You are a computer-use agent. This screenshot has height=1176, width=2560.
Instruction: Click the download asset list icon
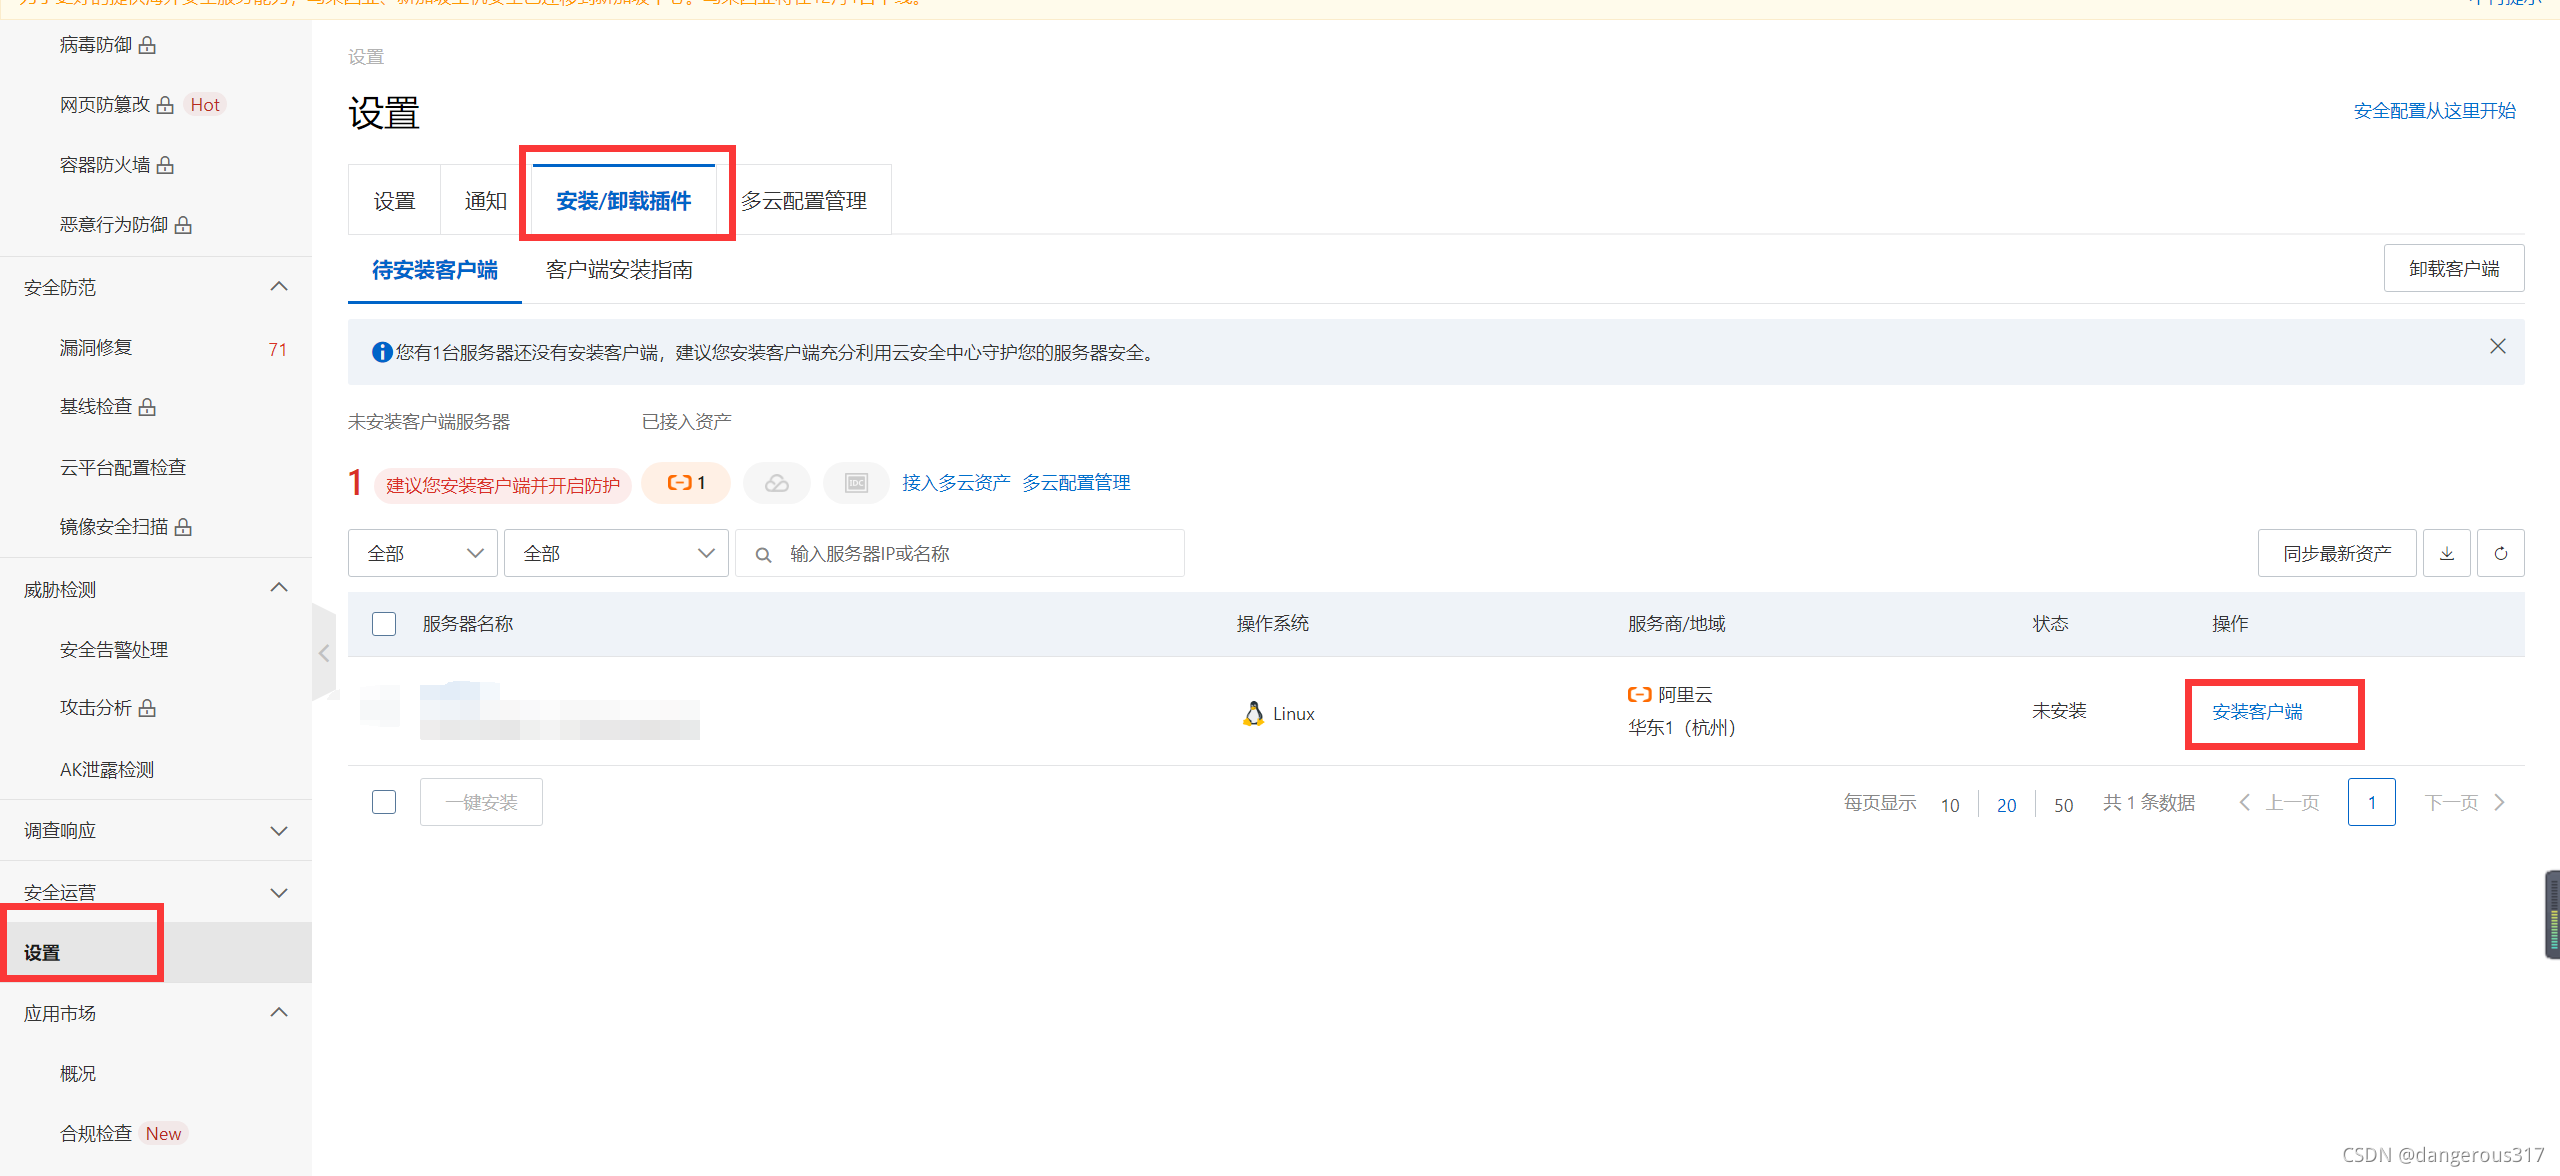point(2446,553)
